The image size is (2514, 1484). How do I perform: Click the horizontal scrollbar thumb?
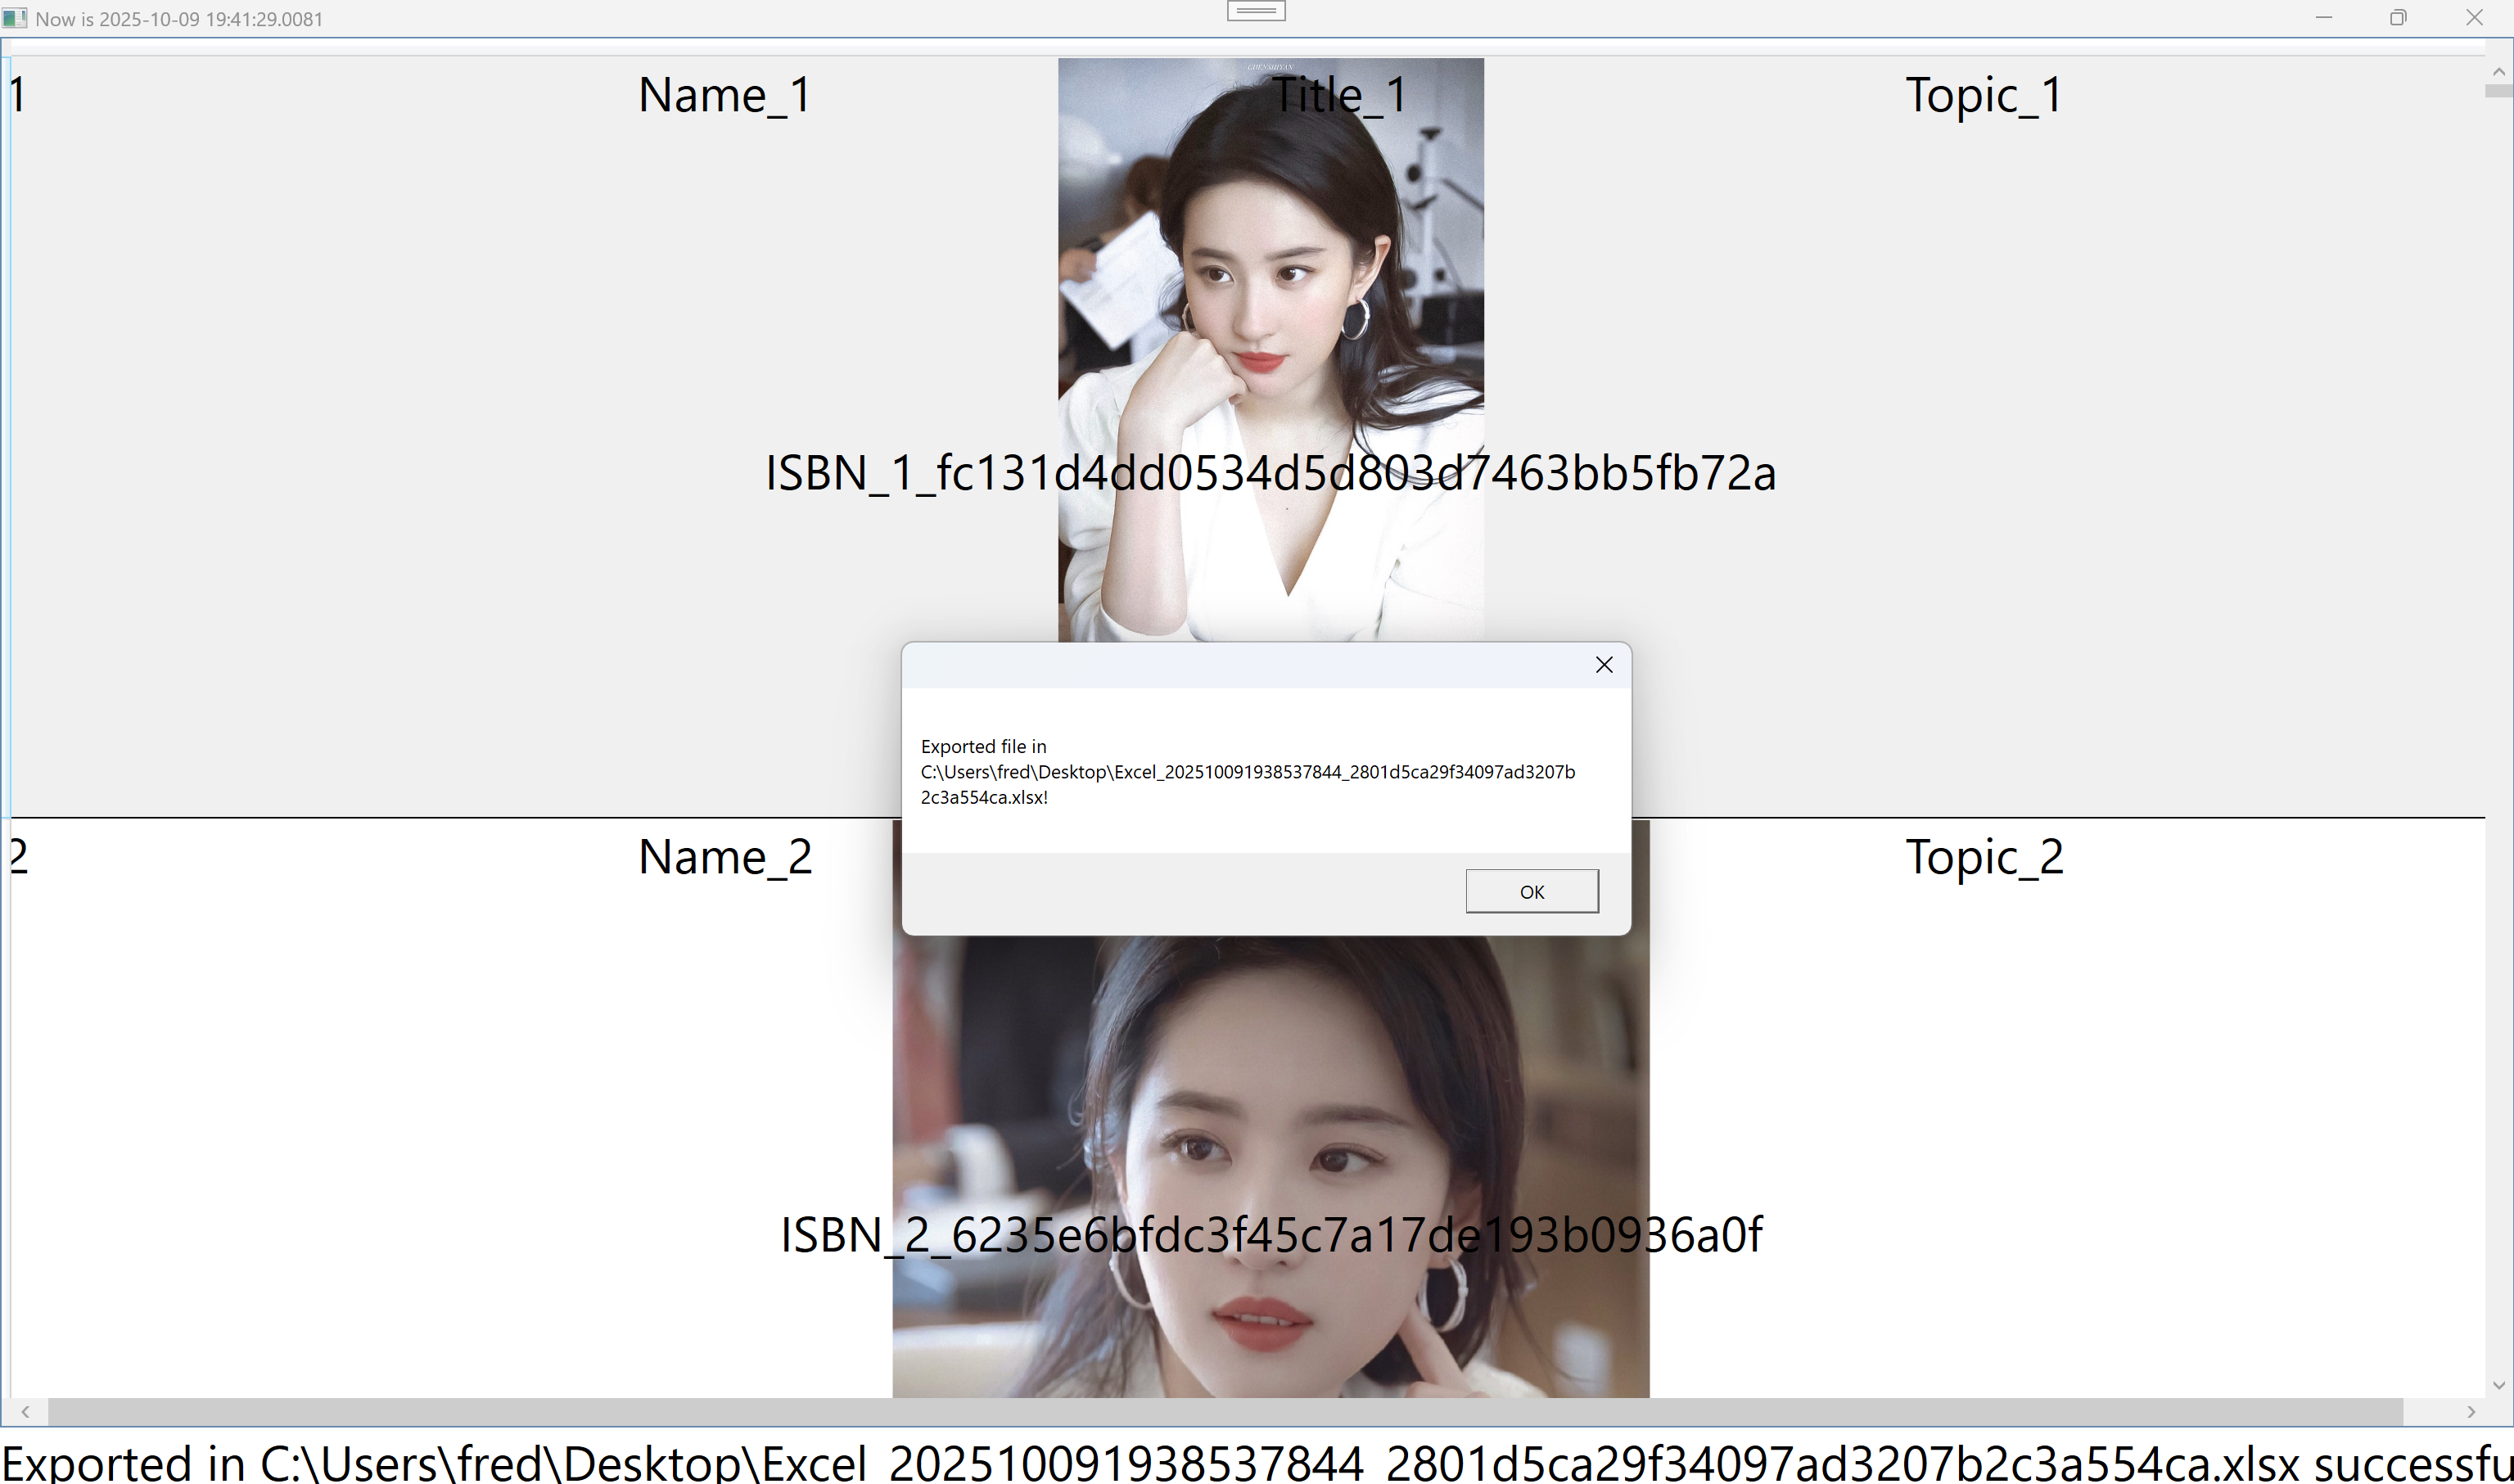pyautogui.click(x=1225, y=1412)
